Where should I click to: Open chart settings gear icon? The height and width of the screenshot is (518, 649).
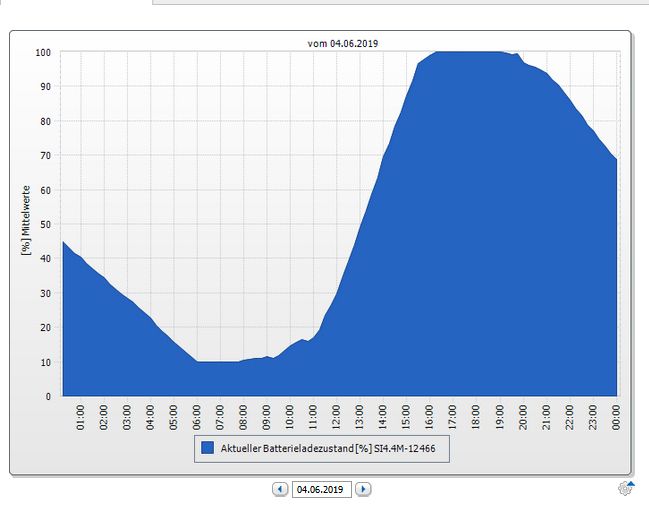[626, 488]
